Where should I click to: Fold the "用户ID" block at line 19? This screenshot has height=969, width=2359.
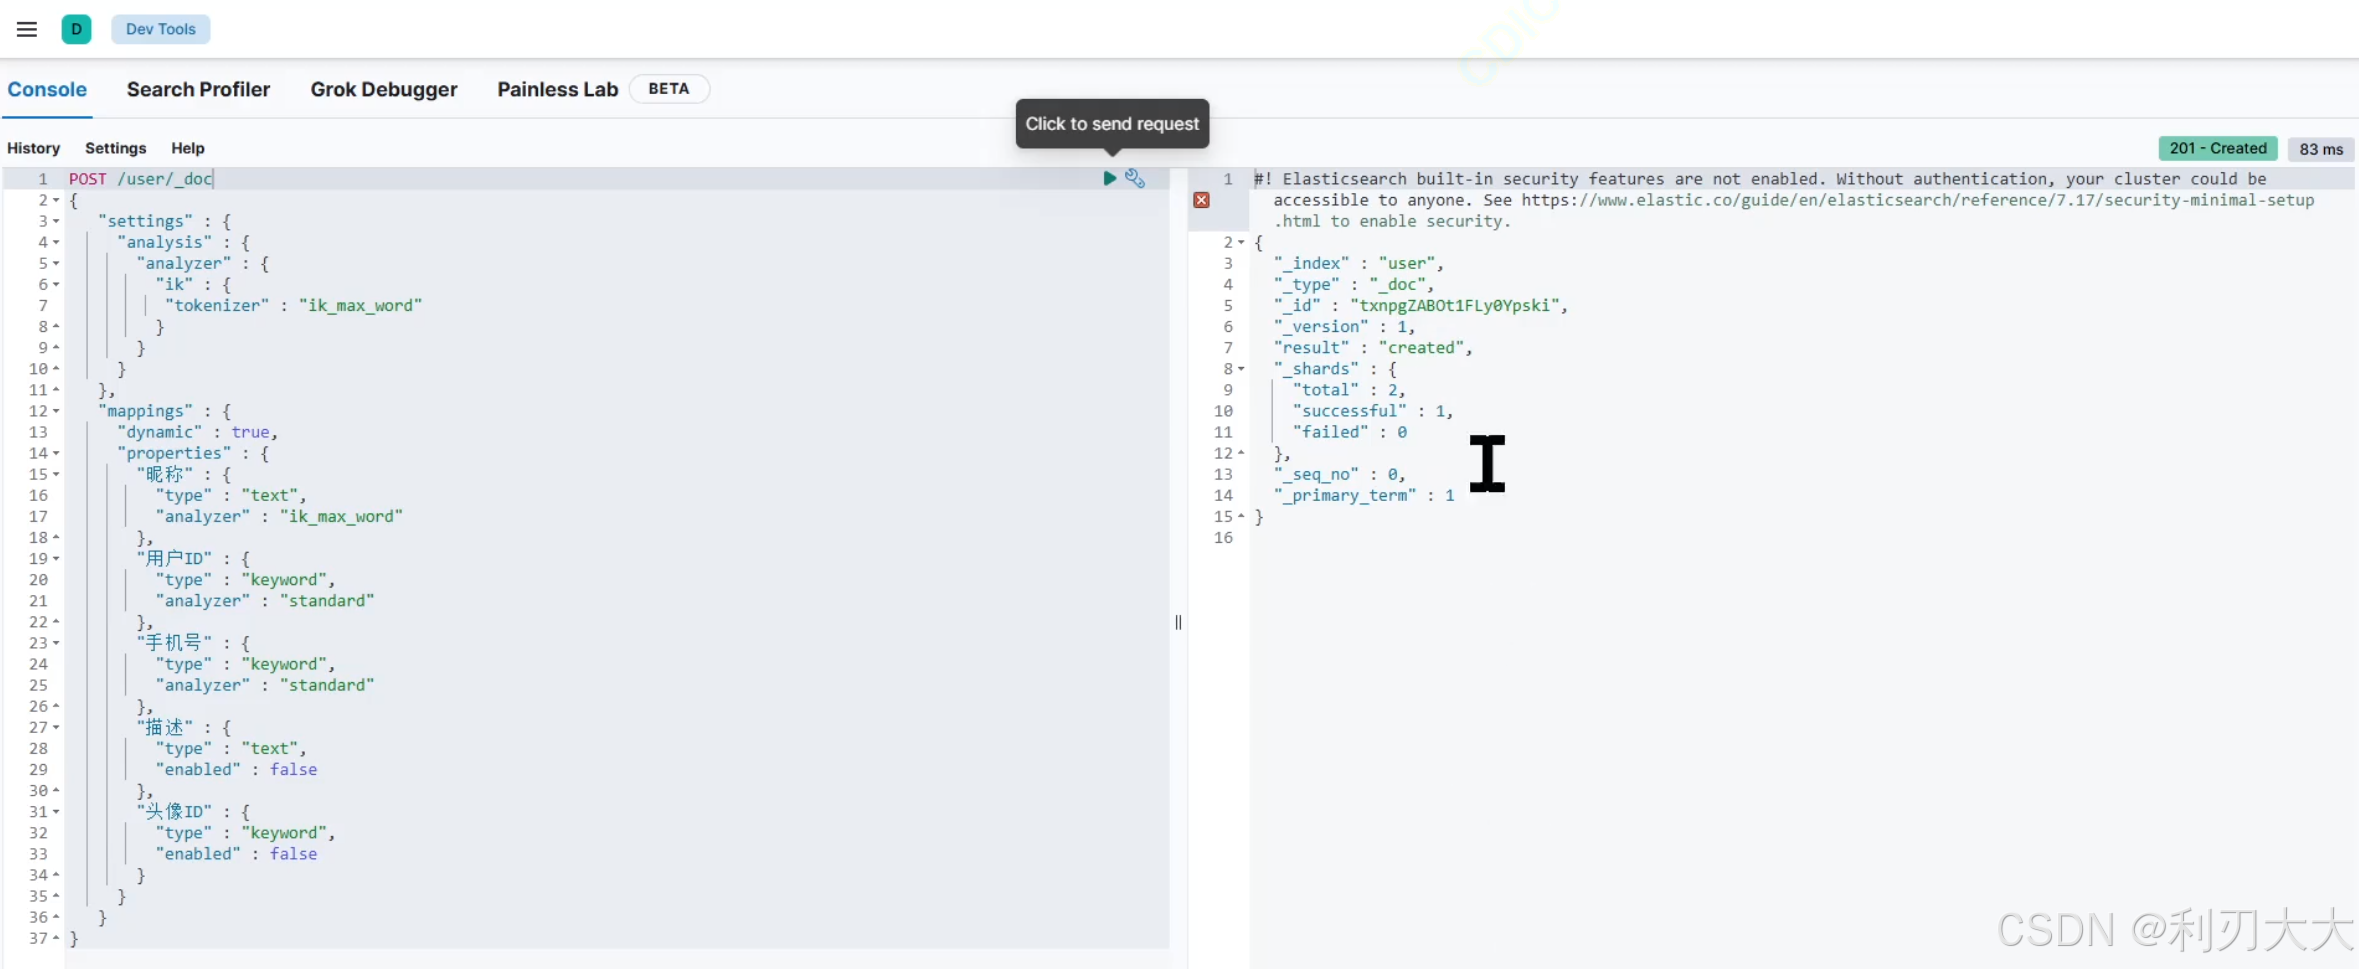point(56,559)
